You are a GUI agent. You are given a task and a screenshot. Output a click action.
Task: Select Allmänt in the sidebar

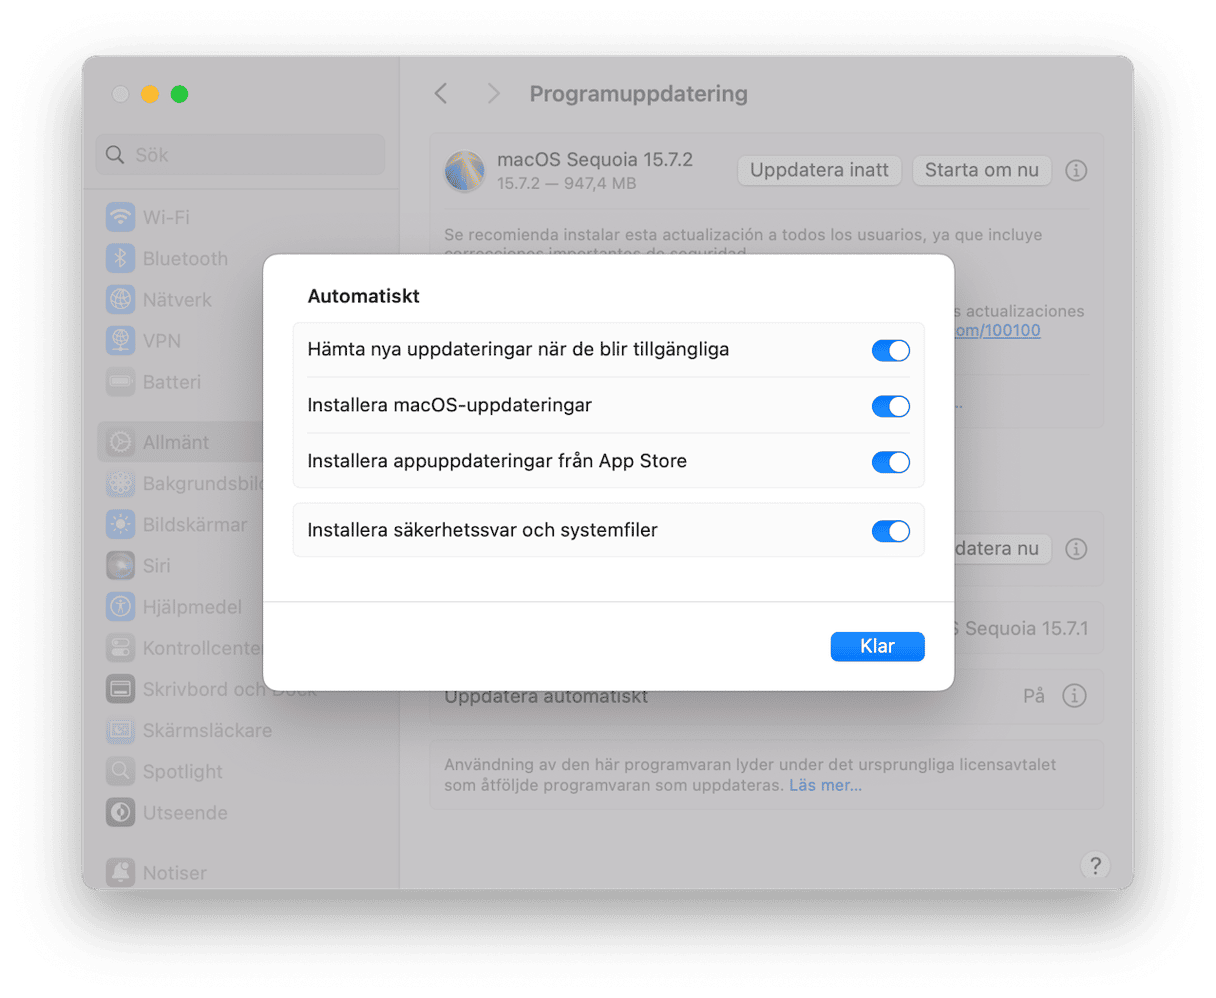[175, 442]
